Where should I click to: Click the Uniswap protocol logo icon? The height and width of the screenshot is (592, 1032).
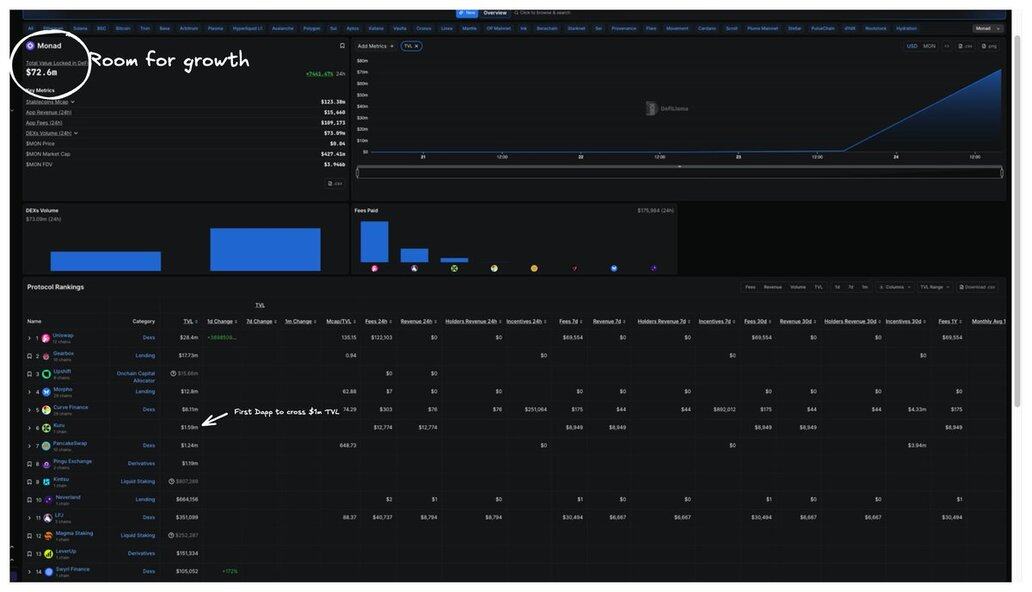pyautogui.click(x=46, y=338)
